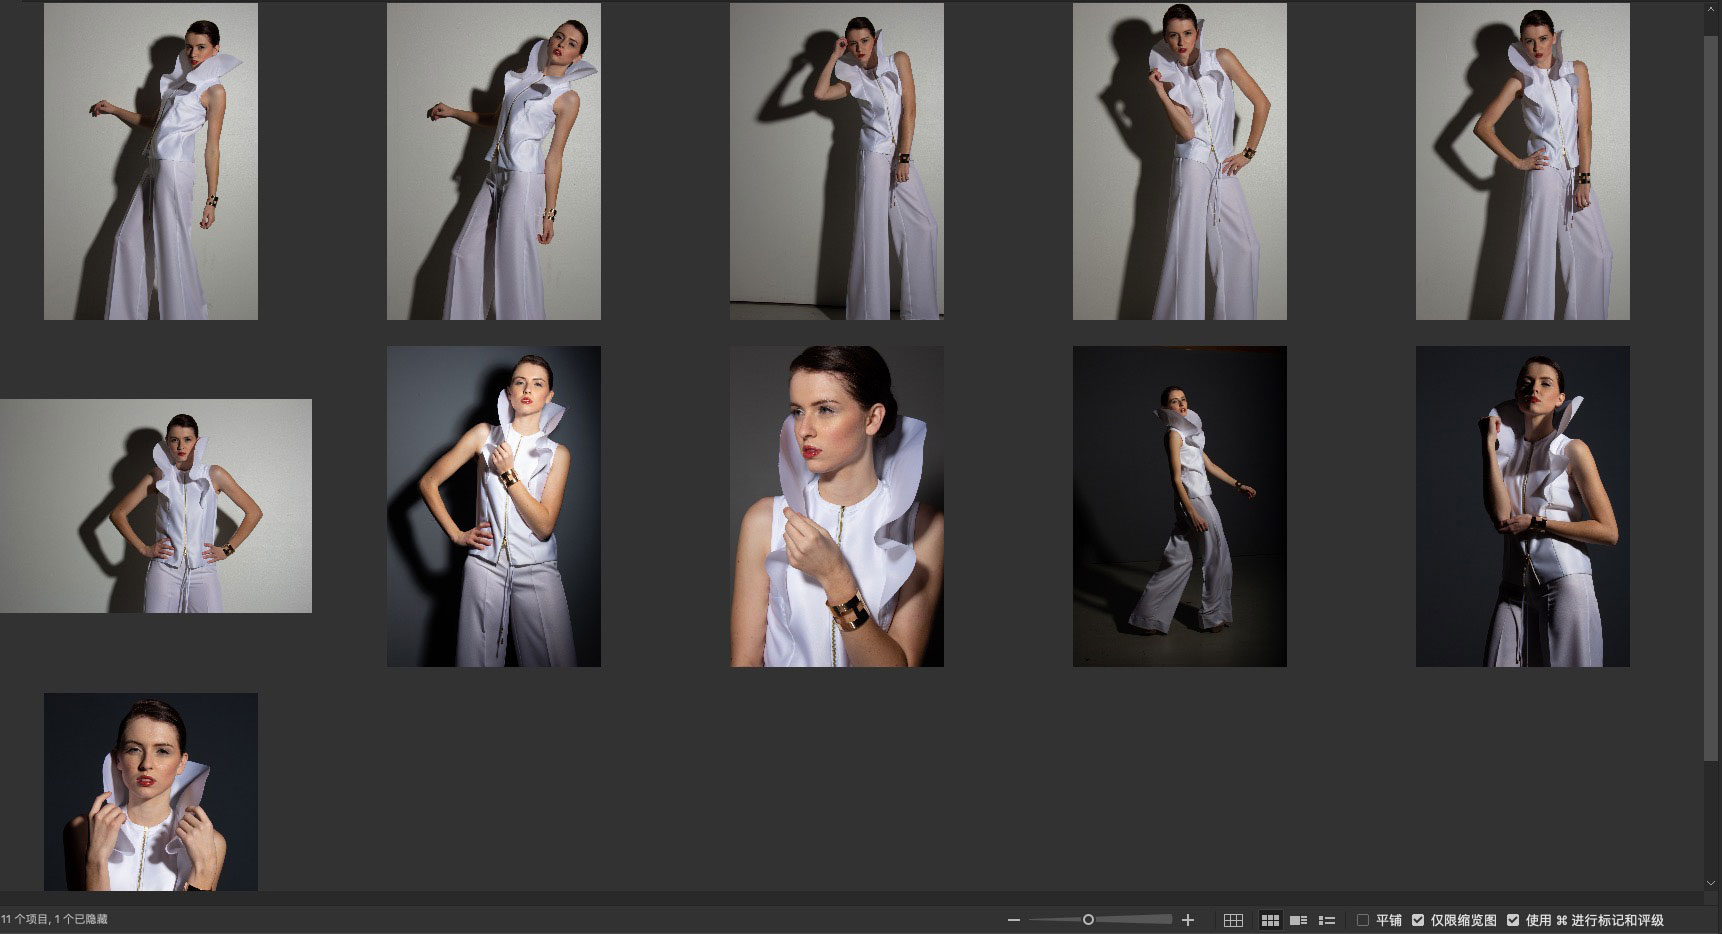Click the thumbnail size slider handle

pyautogui.click(x=1088, y=920)
